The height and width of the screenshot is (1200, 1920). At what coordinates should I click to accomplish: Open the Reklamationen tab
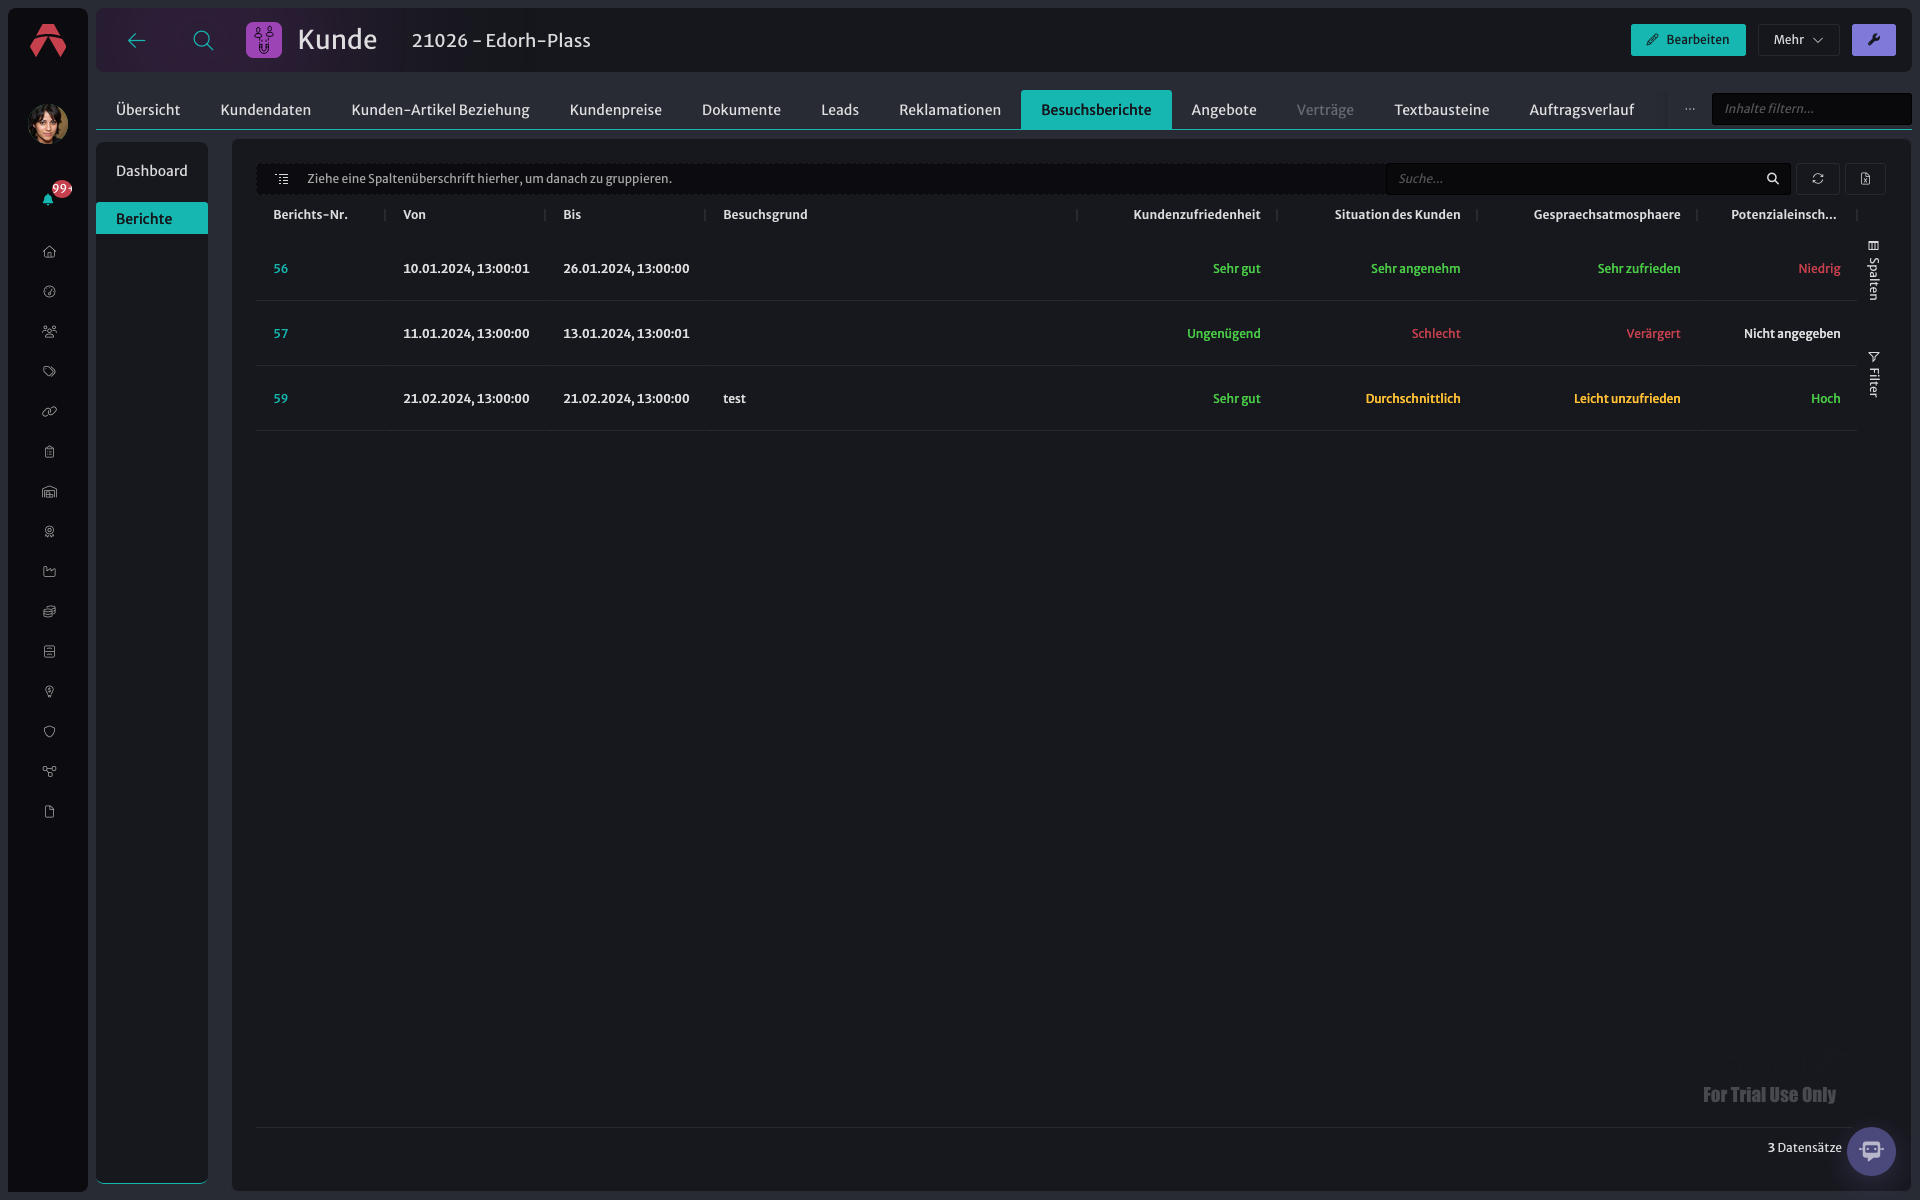[x=950, y=110]
